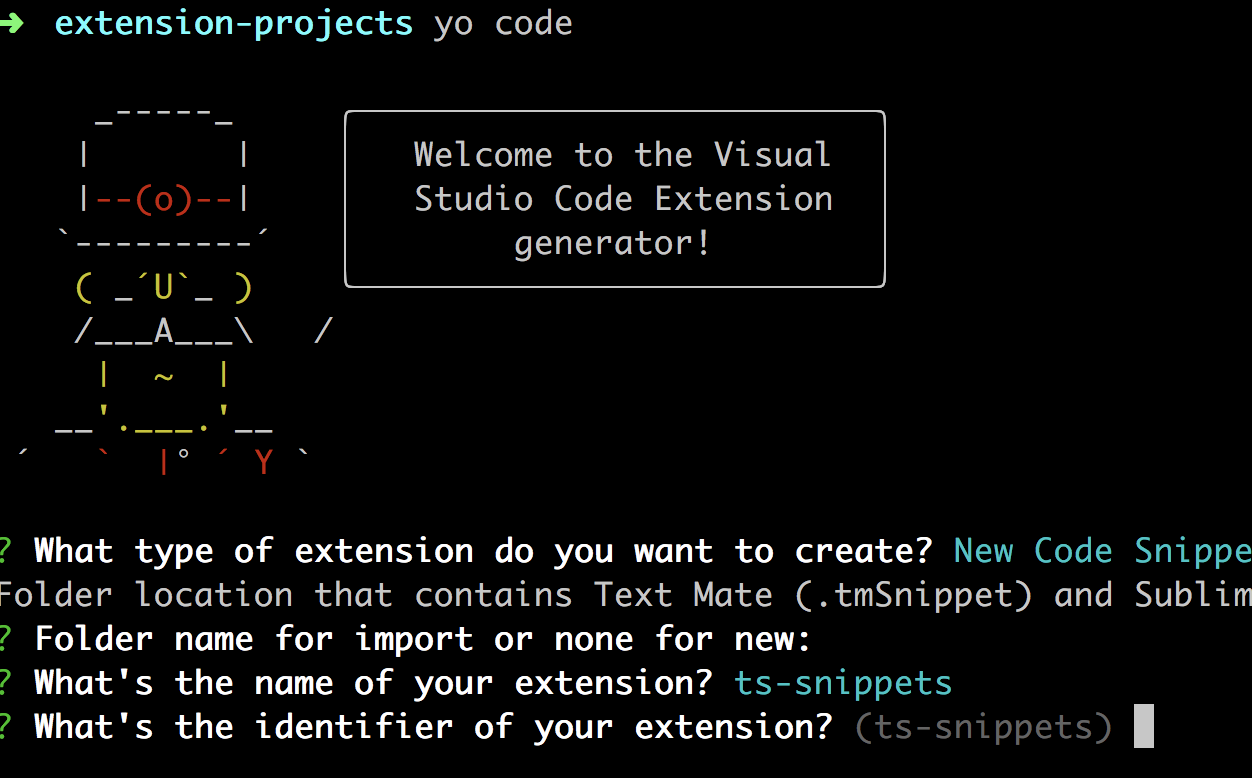Click the red Y in the ASCII art

pos(263,463)
